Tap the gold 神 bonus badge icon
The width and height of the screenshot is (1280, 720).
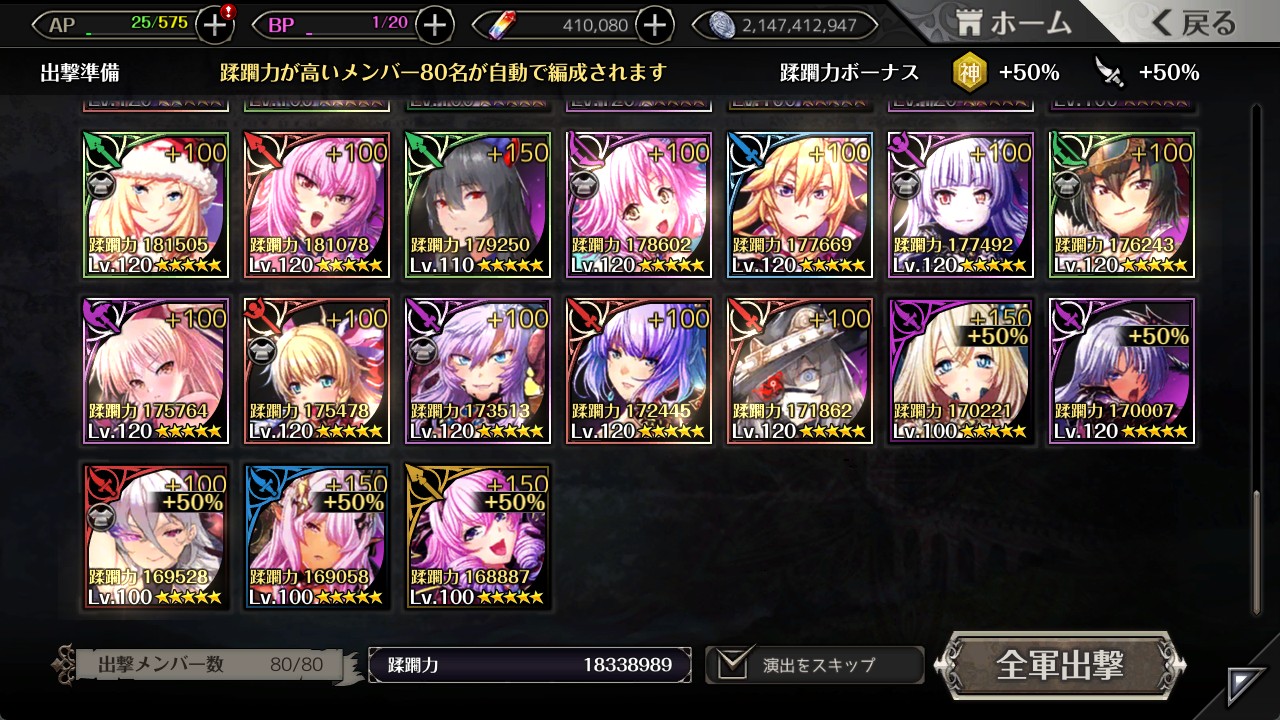tap(967, 72)
